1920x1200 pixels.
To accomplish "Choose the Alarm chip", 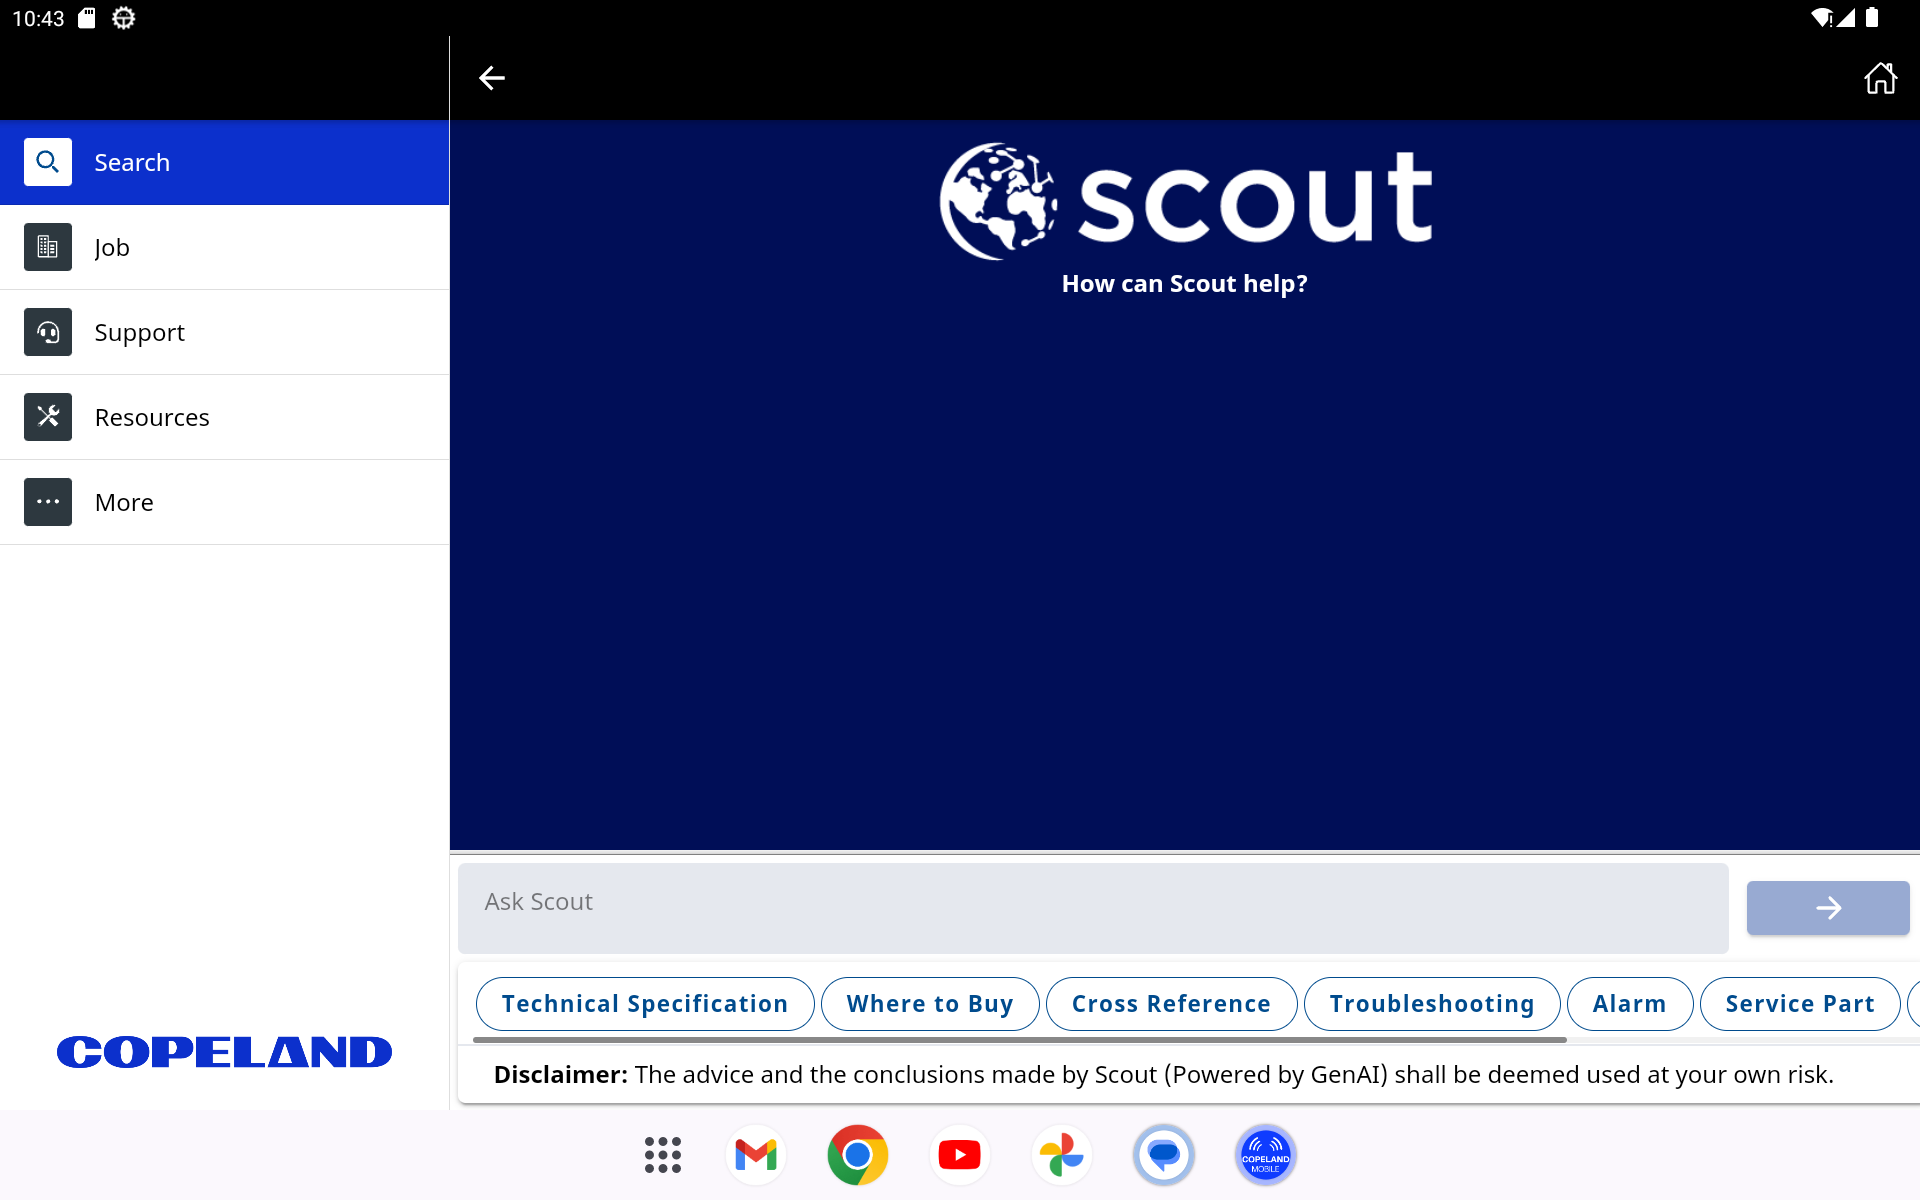I will pyautogui.click(x=1630, y=1004).
